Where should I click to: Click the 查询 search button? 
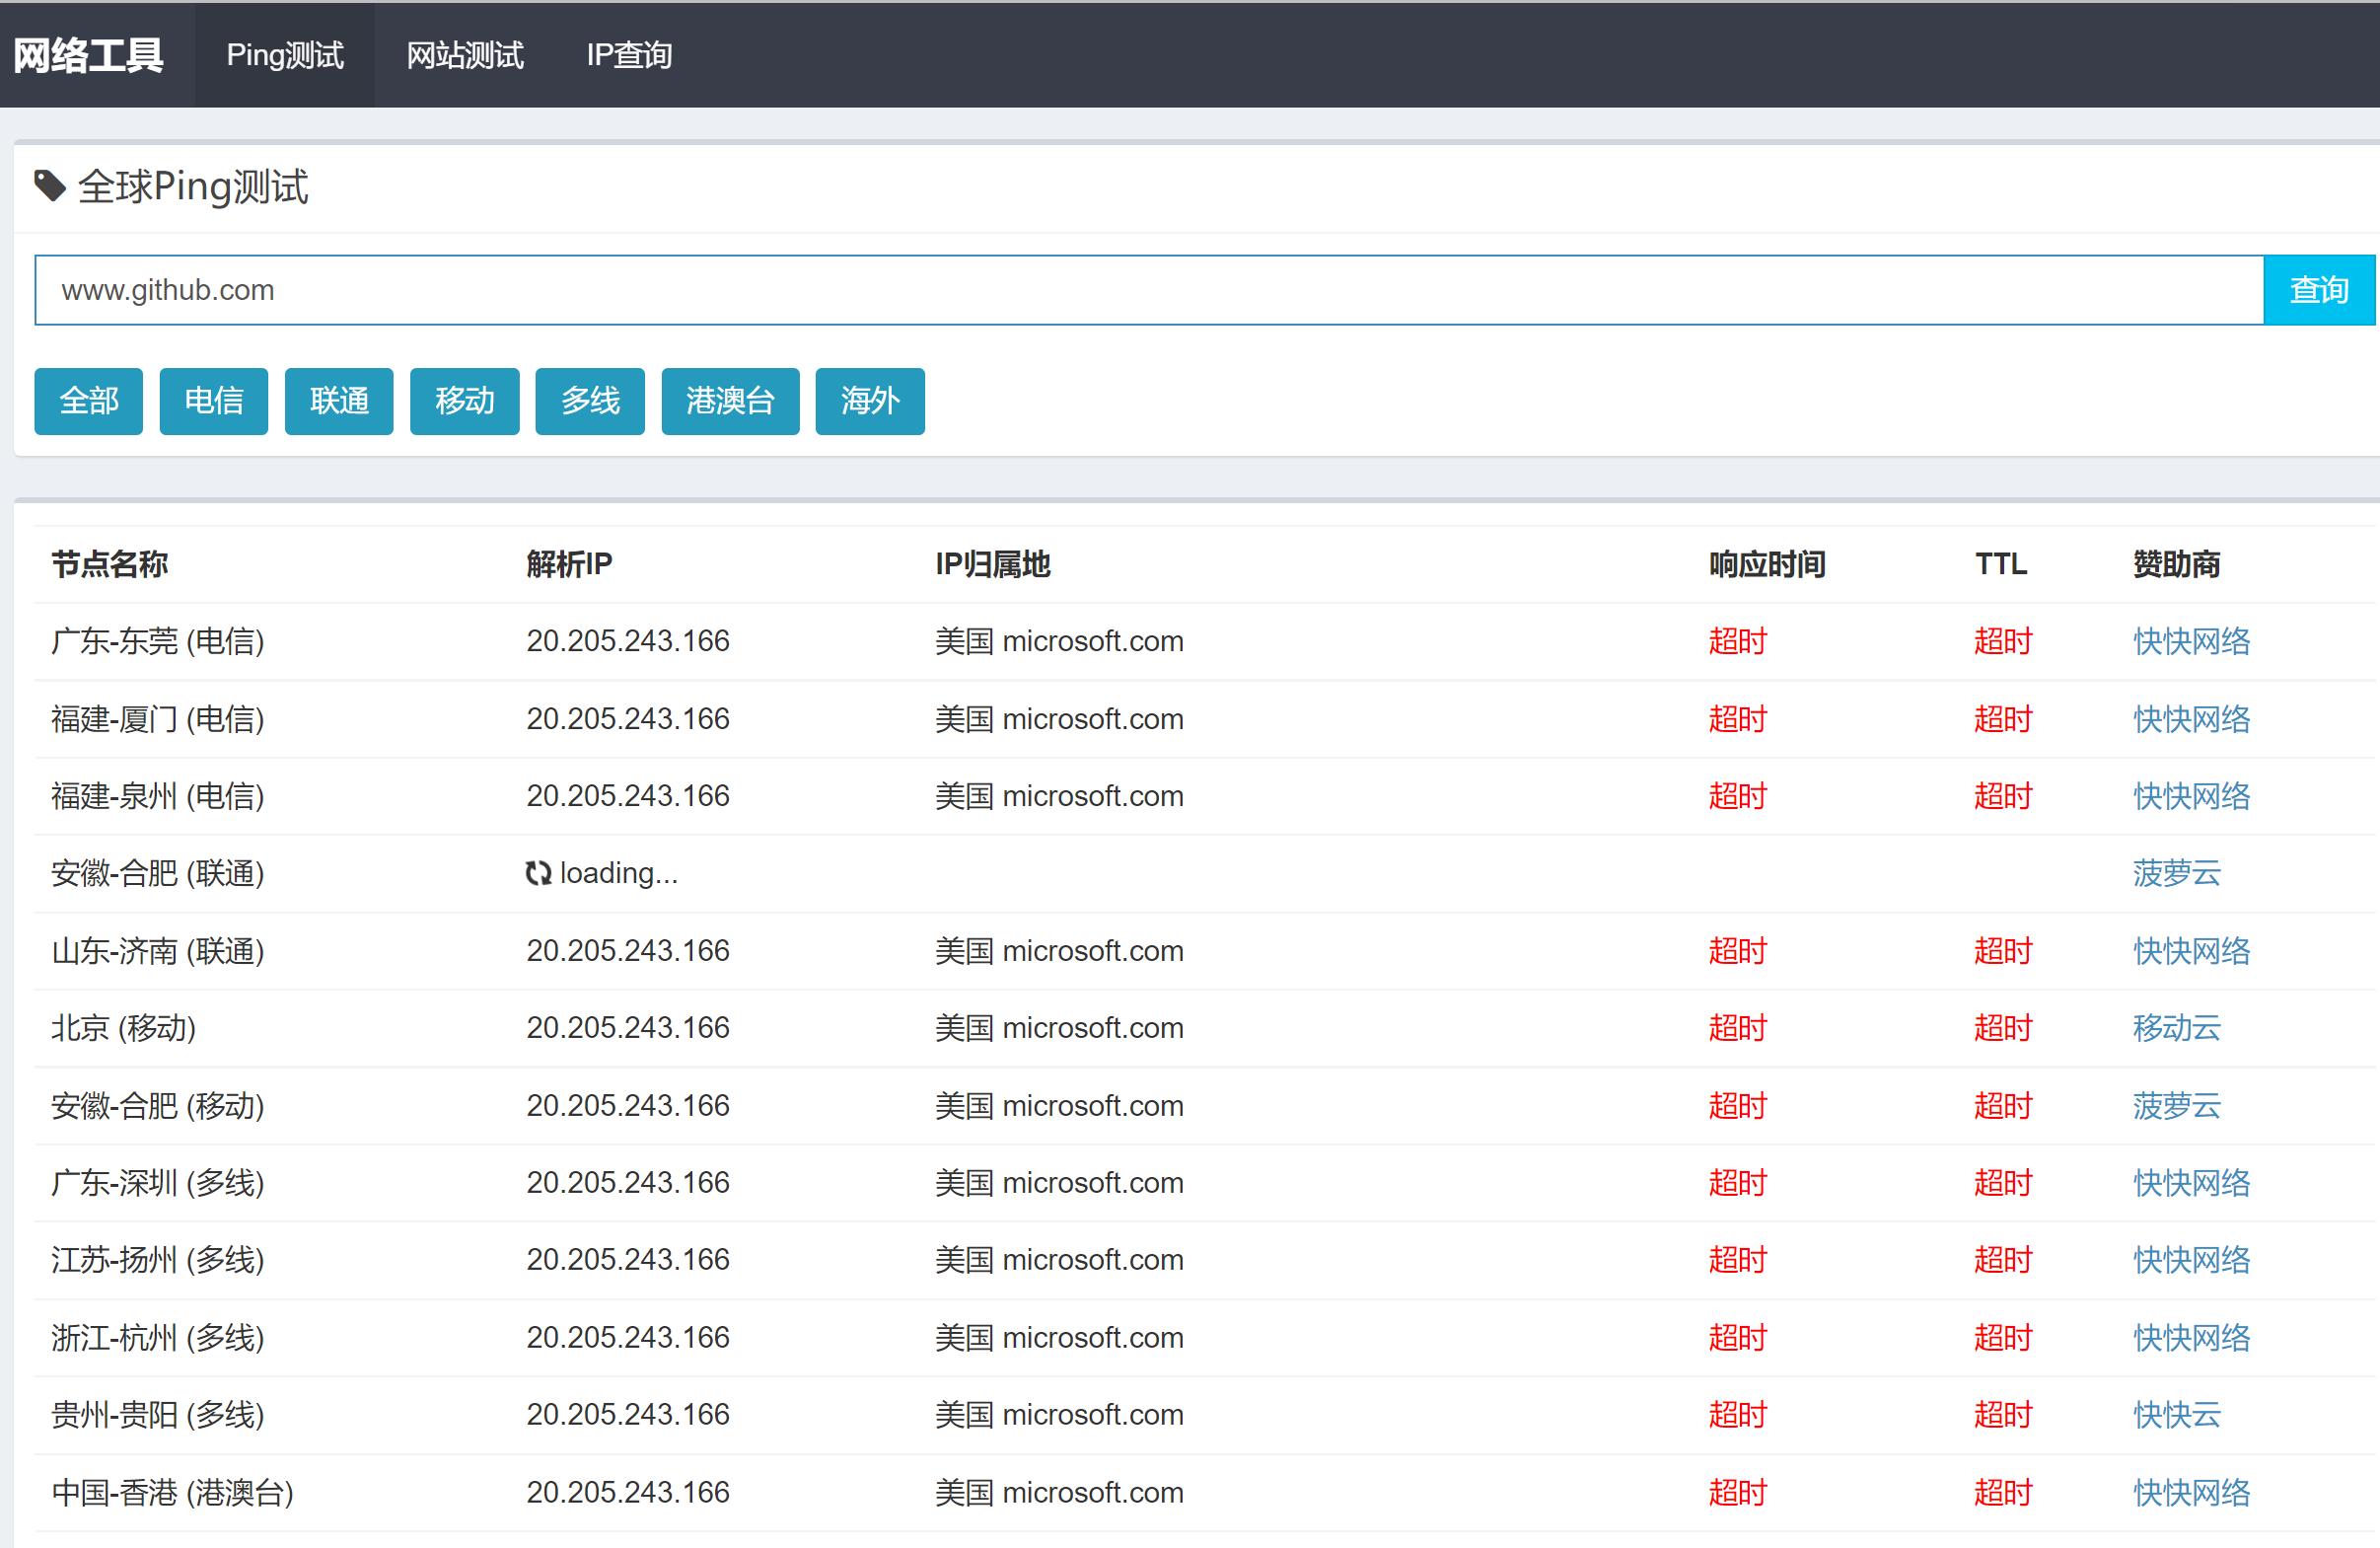click(x=2319, y=290)
